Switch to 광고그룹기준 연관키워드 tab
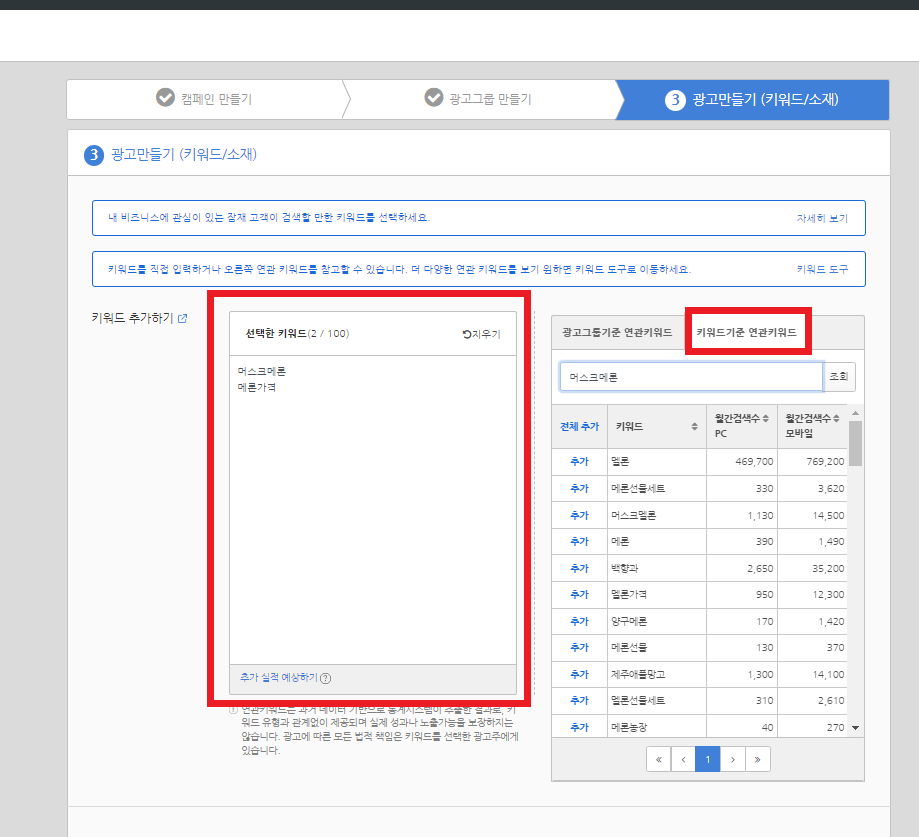This screenshot has height=837, width=919. tap(617, 332)
